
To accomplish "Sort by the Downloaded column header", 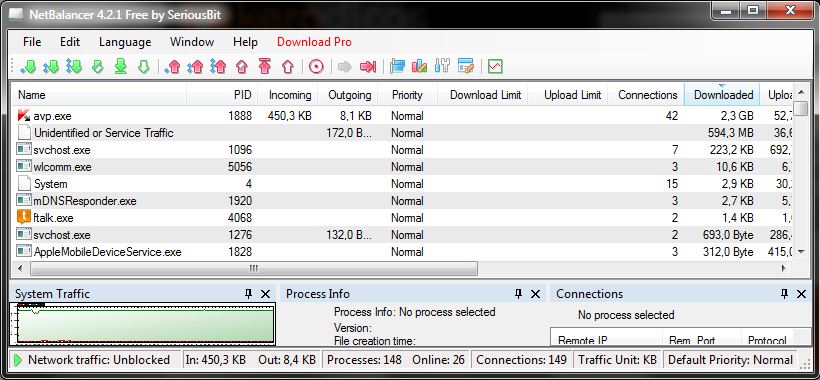I will pyautogui.click(x=722, y=95).
